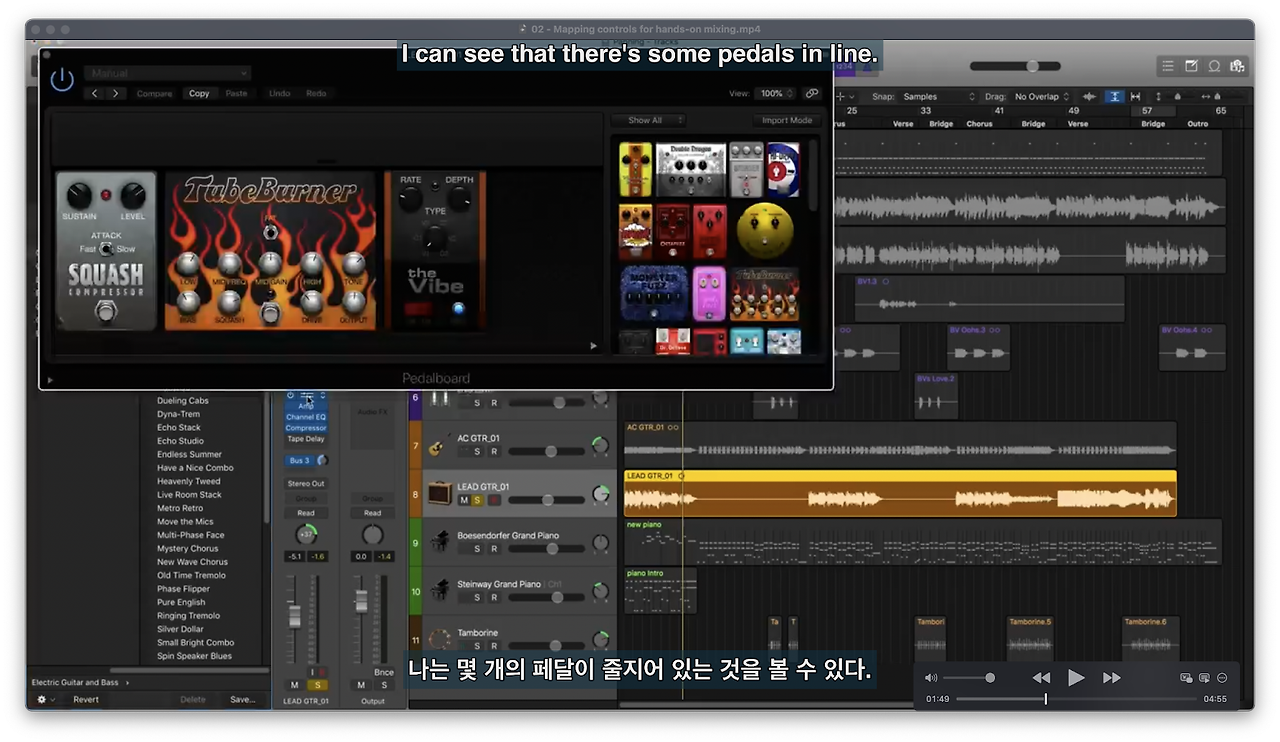The height and width of the screenshot is (742, 1280).
Task: Click the AC GTR_01 guitar track icon
Action: tap(437, 446)
